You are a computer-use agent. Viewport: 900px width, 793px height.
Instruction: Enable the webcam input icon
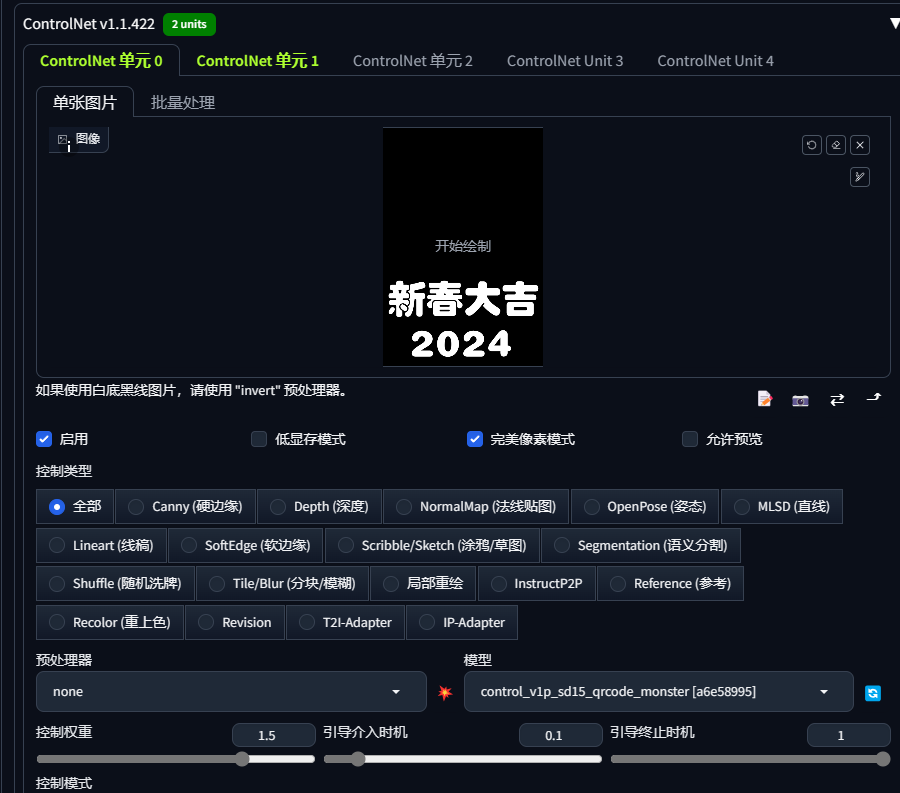coord(800,398)
